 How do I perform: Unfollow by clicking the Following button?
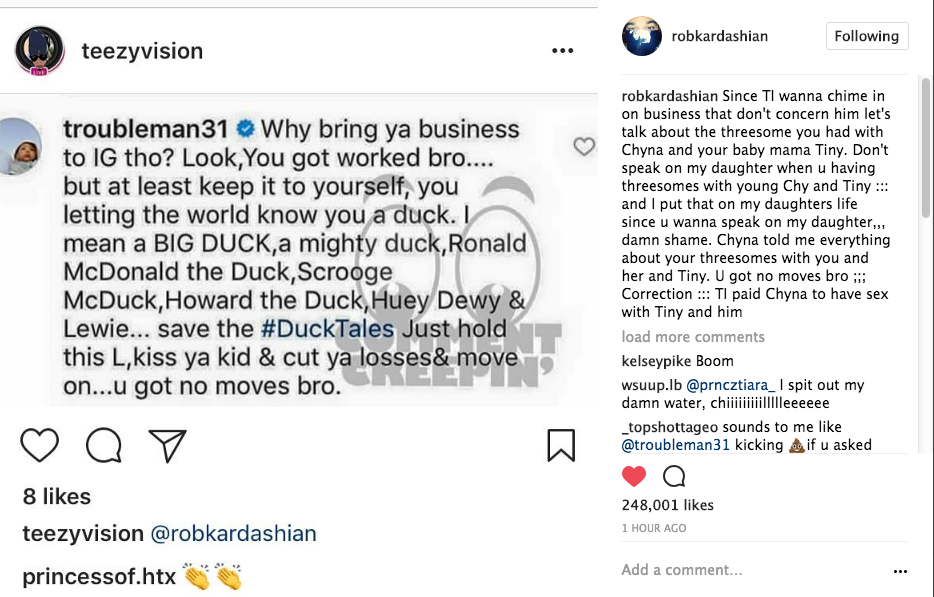[866, 36]
